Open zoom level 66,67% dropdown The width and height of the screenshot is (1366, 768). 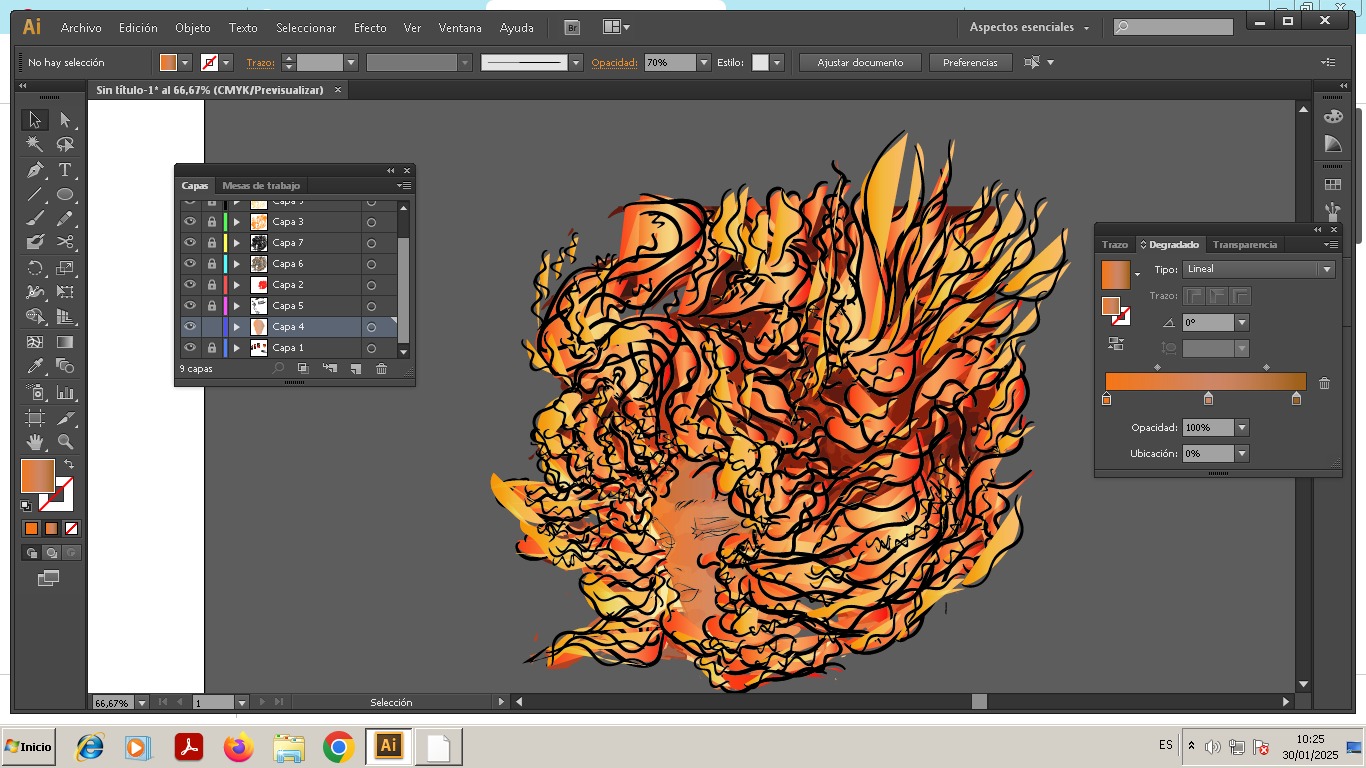pos(142,703)
